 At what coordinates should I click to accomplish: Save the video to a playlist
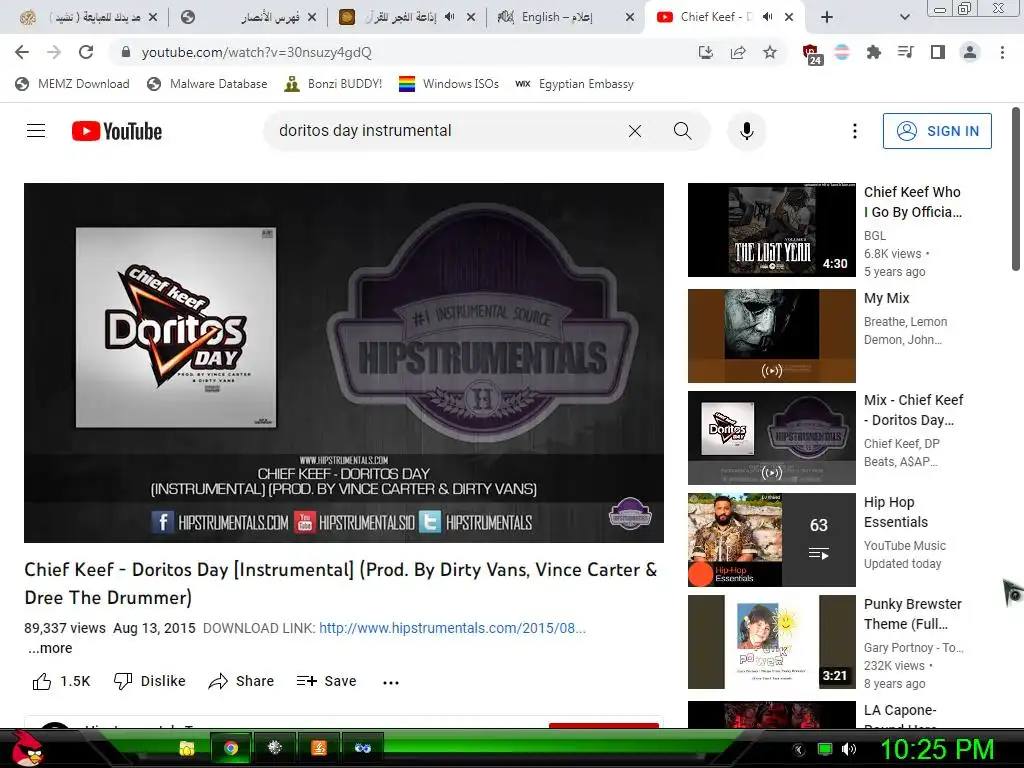[326, 681]
